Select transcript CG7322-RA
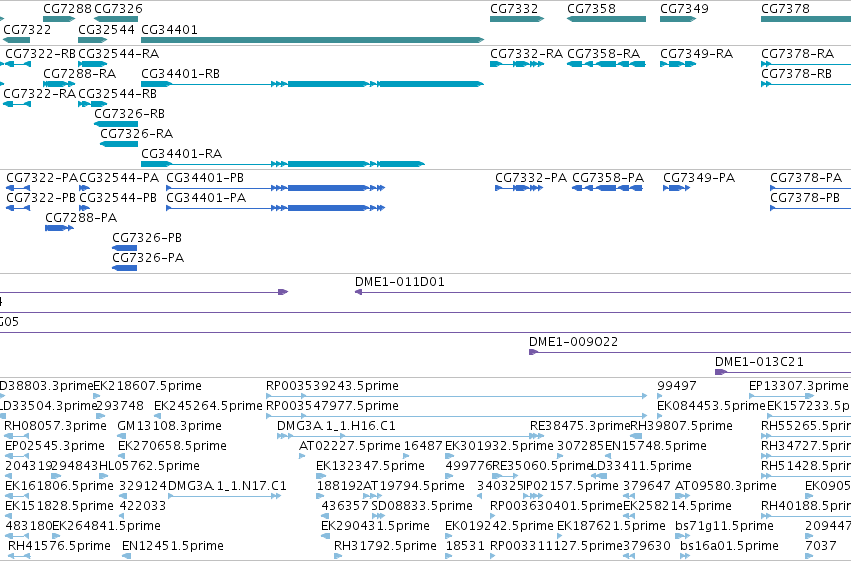This screenshot has height=561, width=851. click(39, 94)
